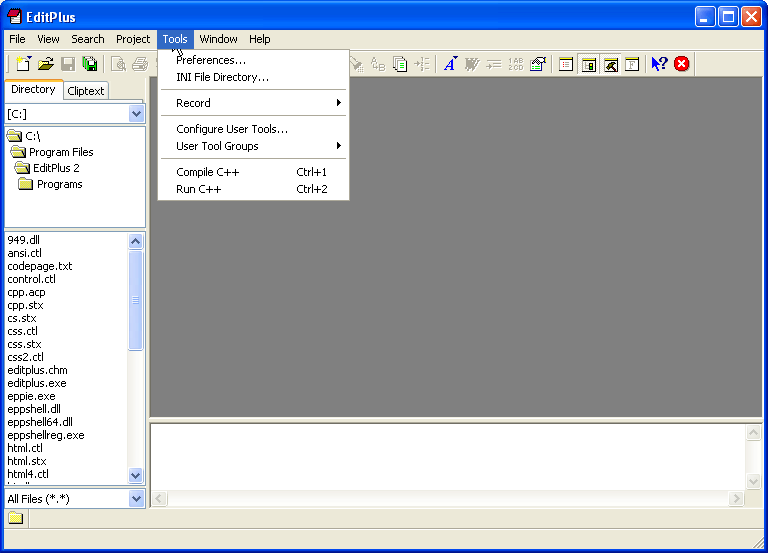
Task: Select file editplus.exe in list
Action: [x=37, y=383]
